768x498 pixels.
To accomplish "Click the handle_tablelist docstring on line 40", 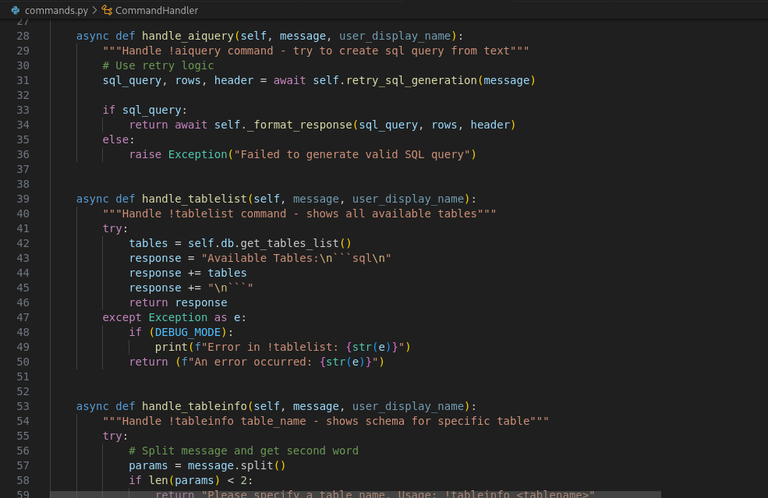I will [299, 214].
